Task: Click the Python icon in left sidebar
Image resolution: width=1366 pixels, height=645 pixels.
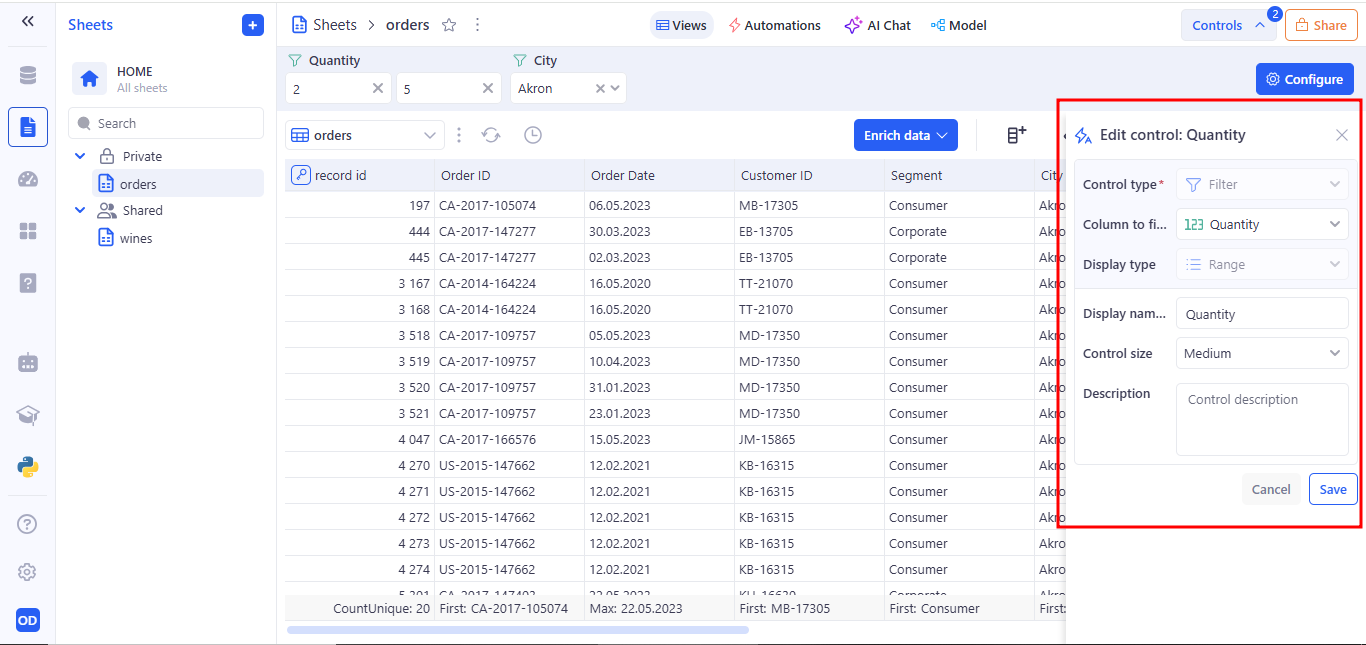Action: (x=27, y=466)
